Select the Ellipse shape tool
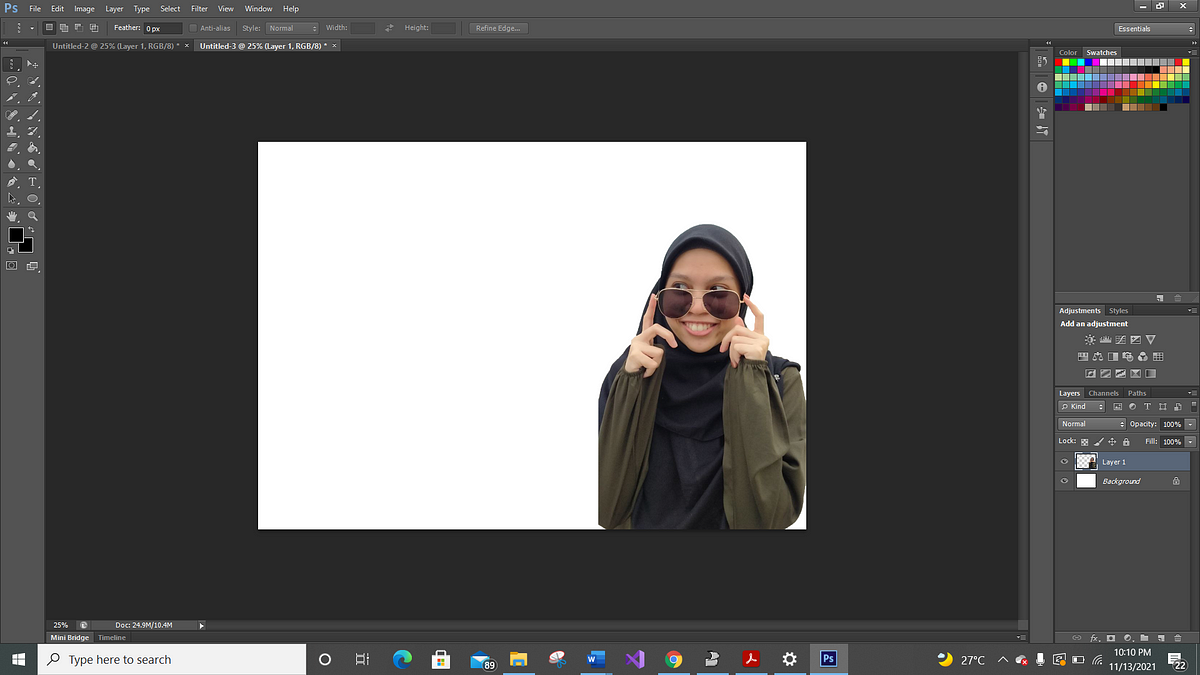This screenshot has width=1200, height=675. pyautogui.click(x=33, y=199)
